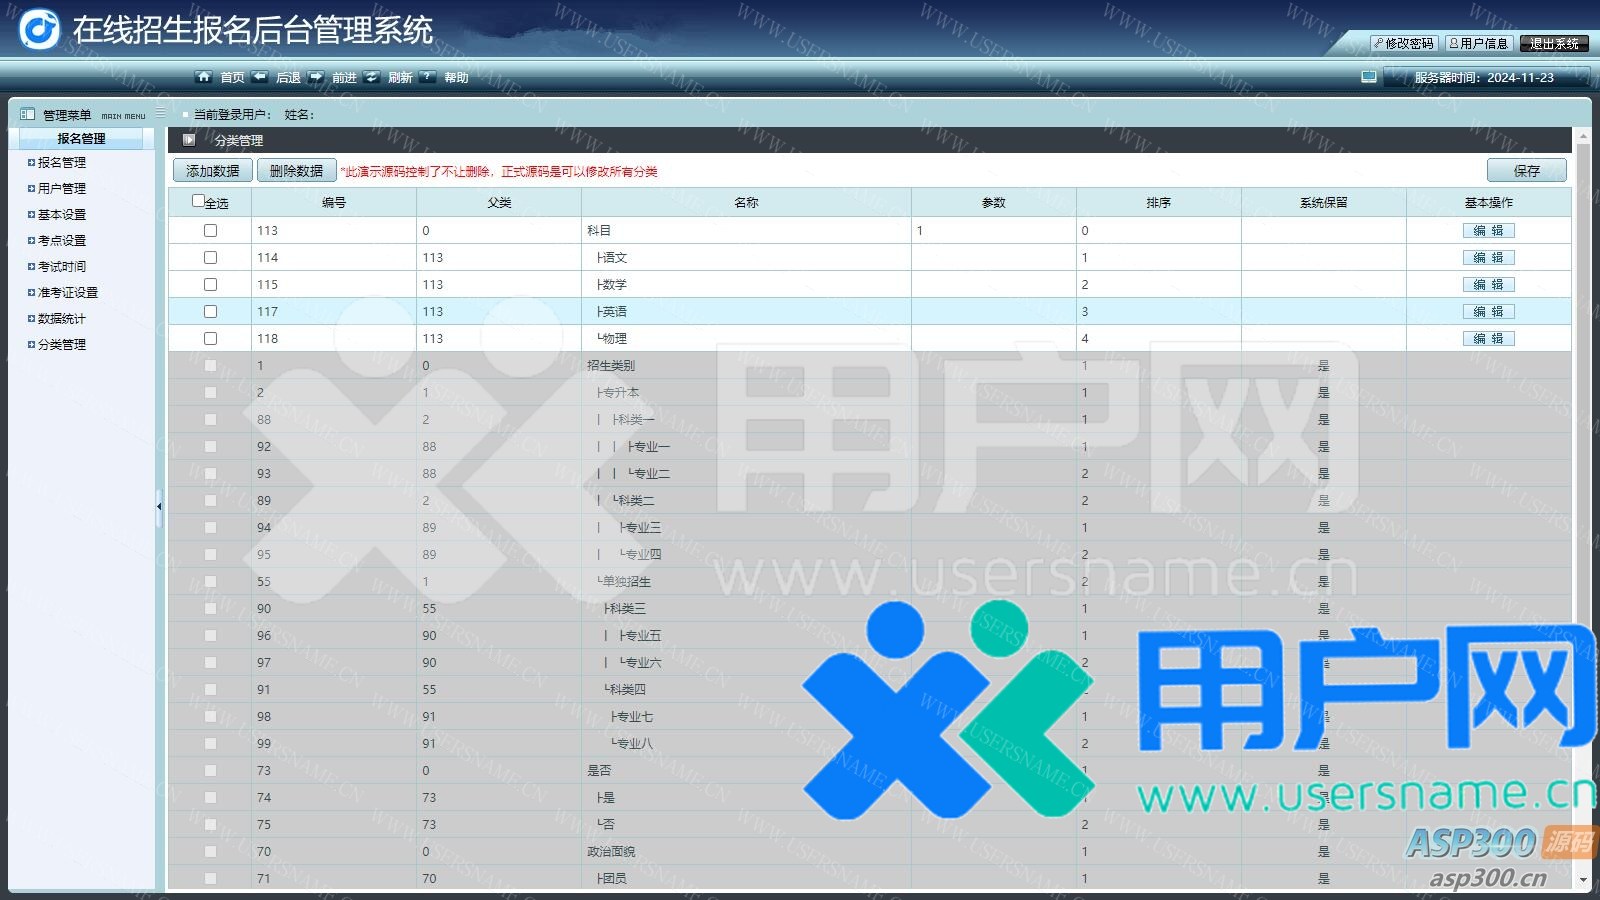Expand 基本设置 in the sidebar menu
Viewport: 1600px width, 900px height.
(x=62, y=215)
